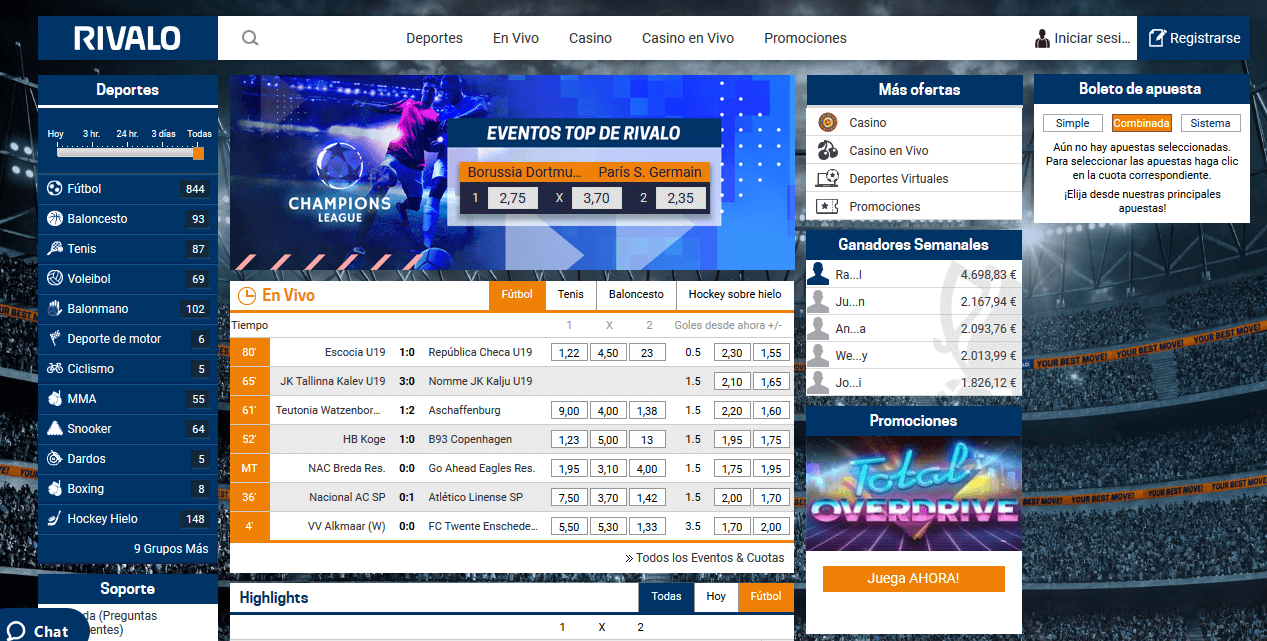1267x641 pixels.
Task: Click odds 1,22 for Escocia U19
Action: (569, 352)
